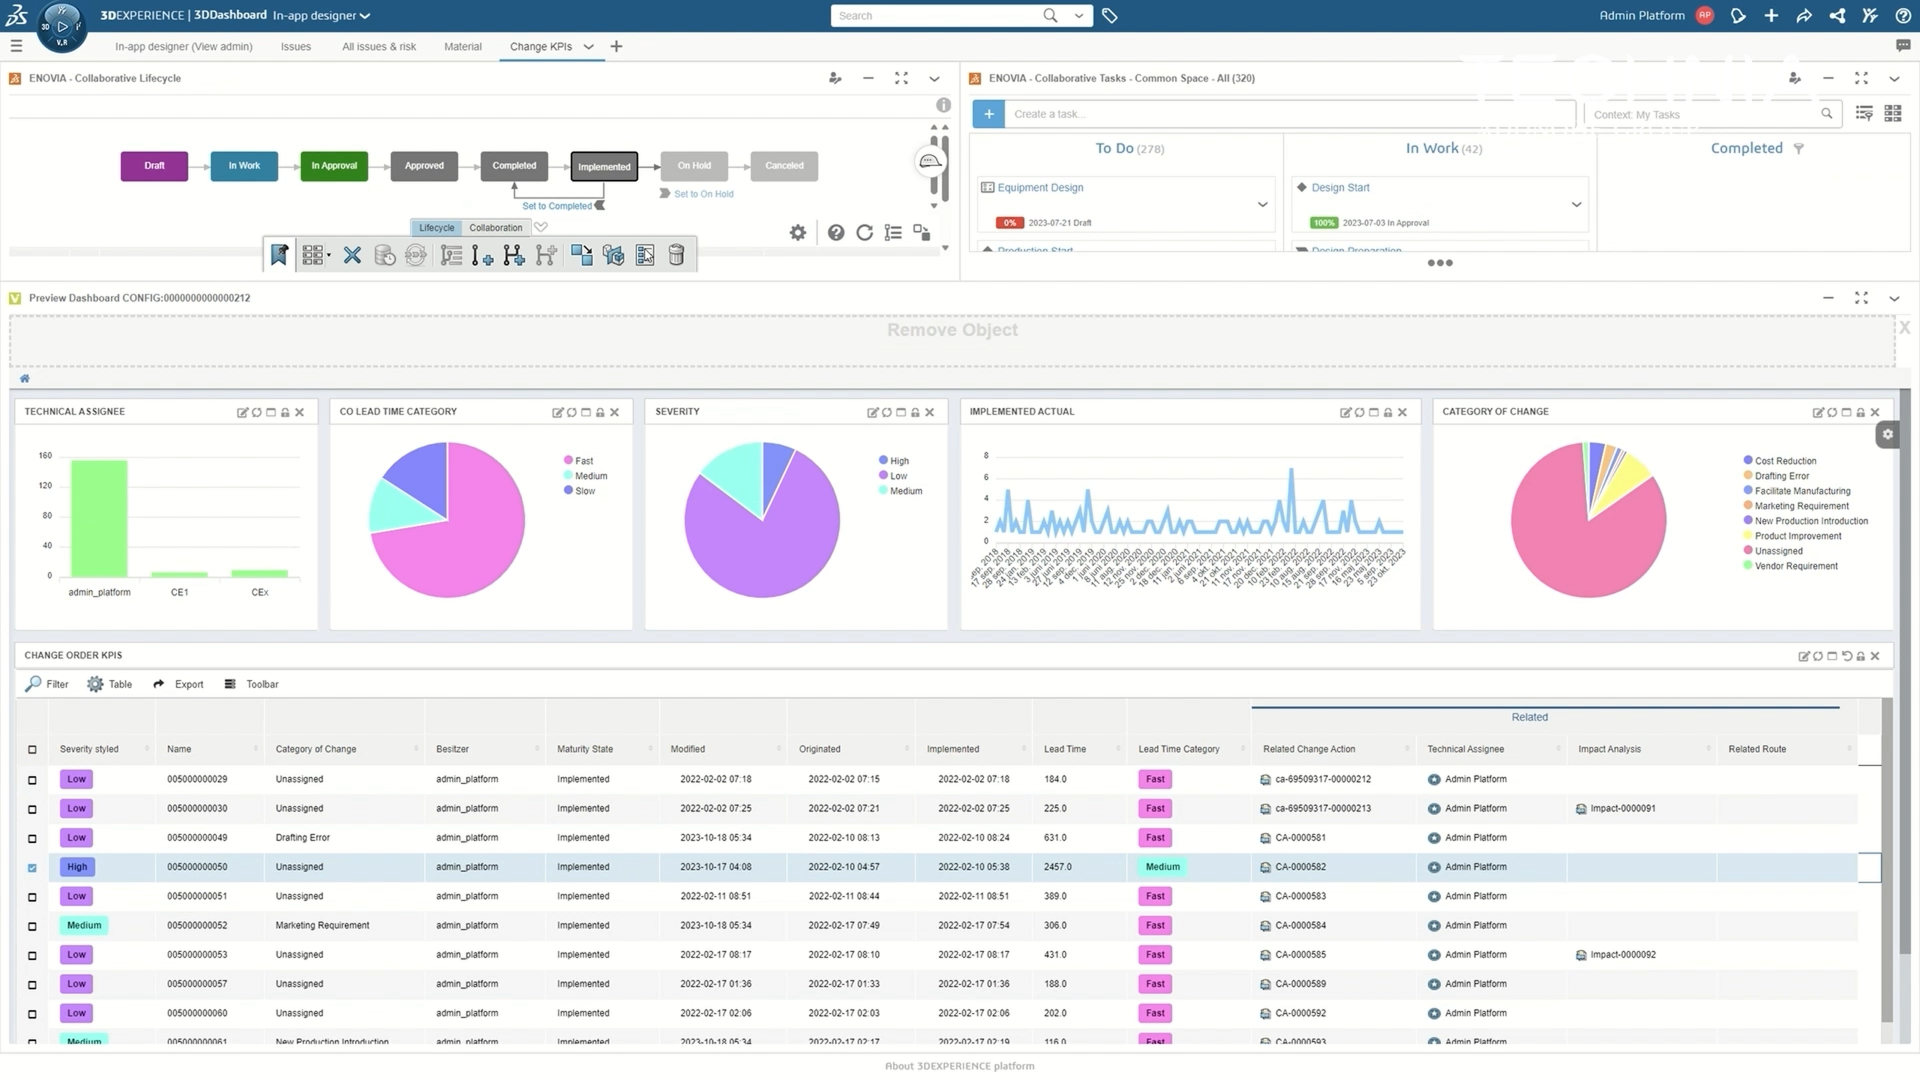Screen dimensions: 1920x1080
Task: Switch to the Collaboration tab
Action: (x=495, y=227)
